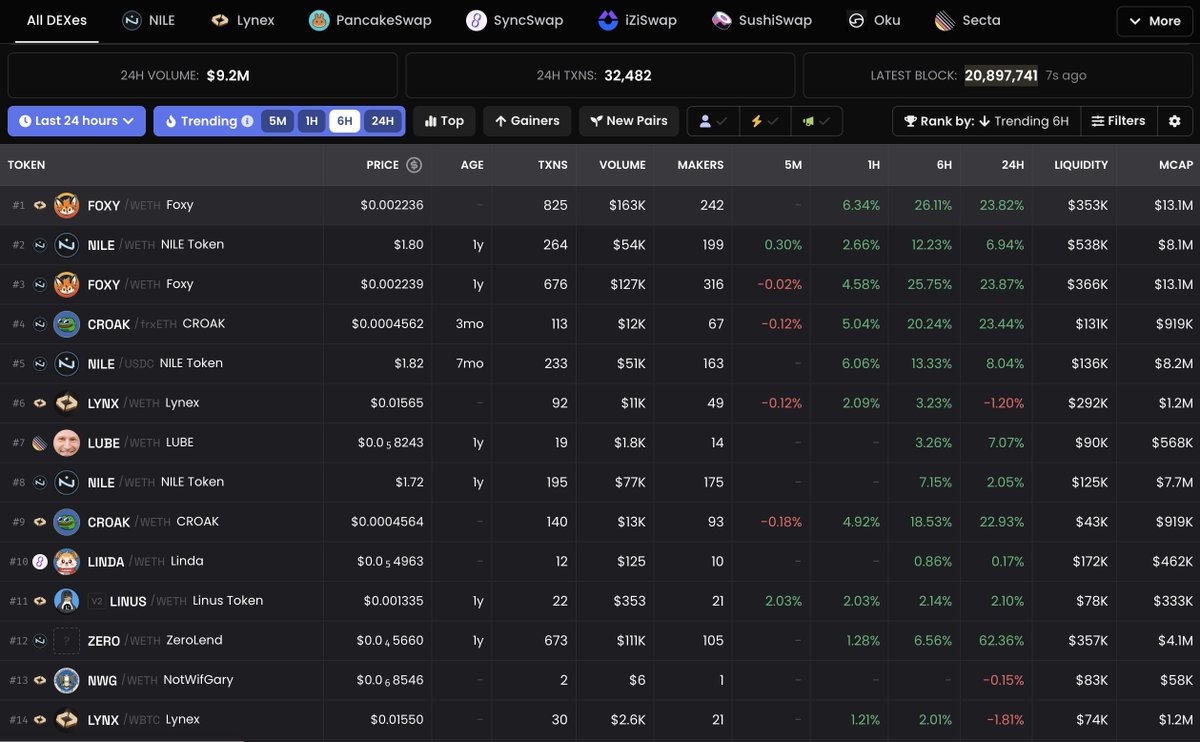Image resolution: width=1200 pixels, height=742 pixels.
Task: Sort by the MCAP column header
Action: tap(1175, 165)
